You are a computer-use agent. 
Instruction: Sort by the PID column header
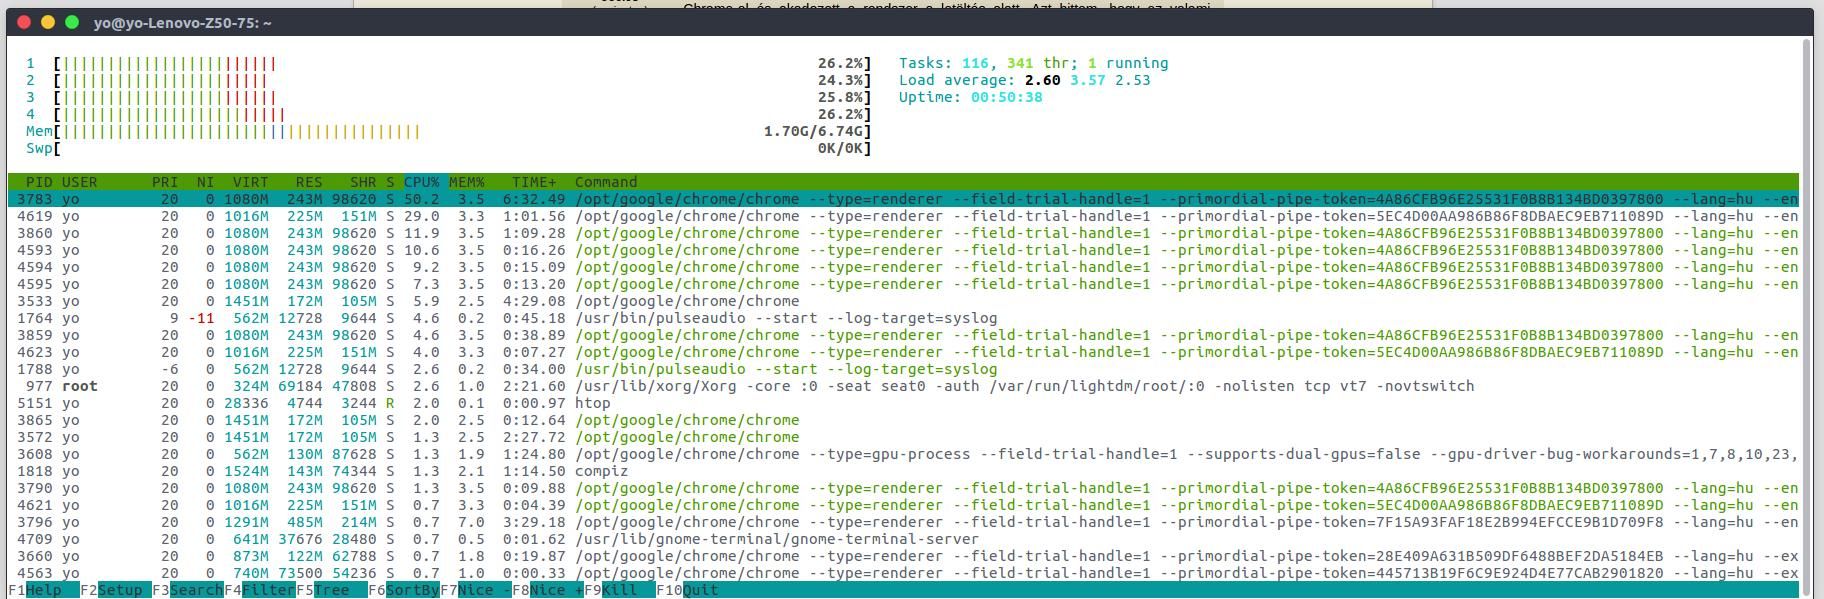click(x=39, y=182)
